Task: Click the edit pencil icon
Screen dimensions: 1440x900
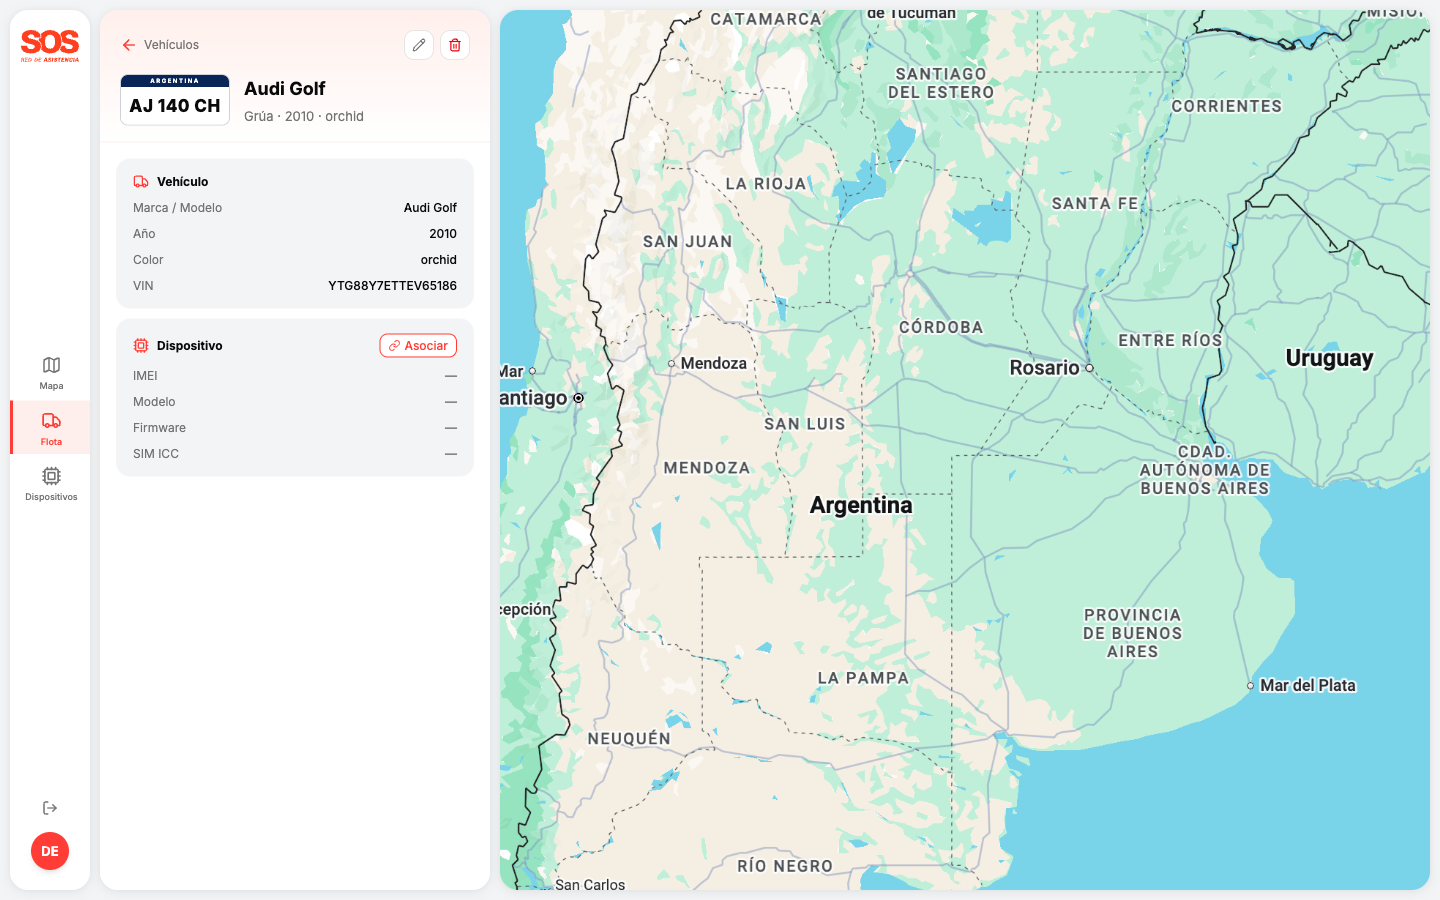Action: pos(418,45)
